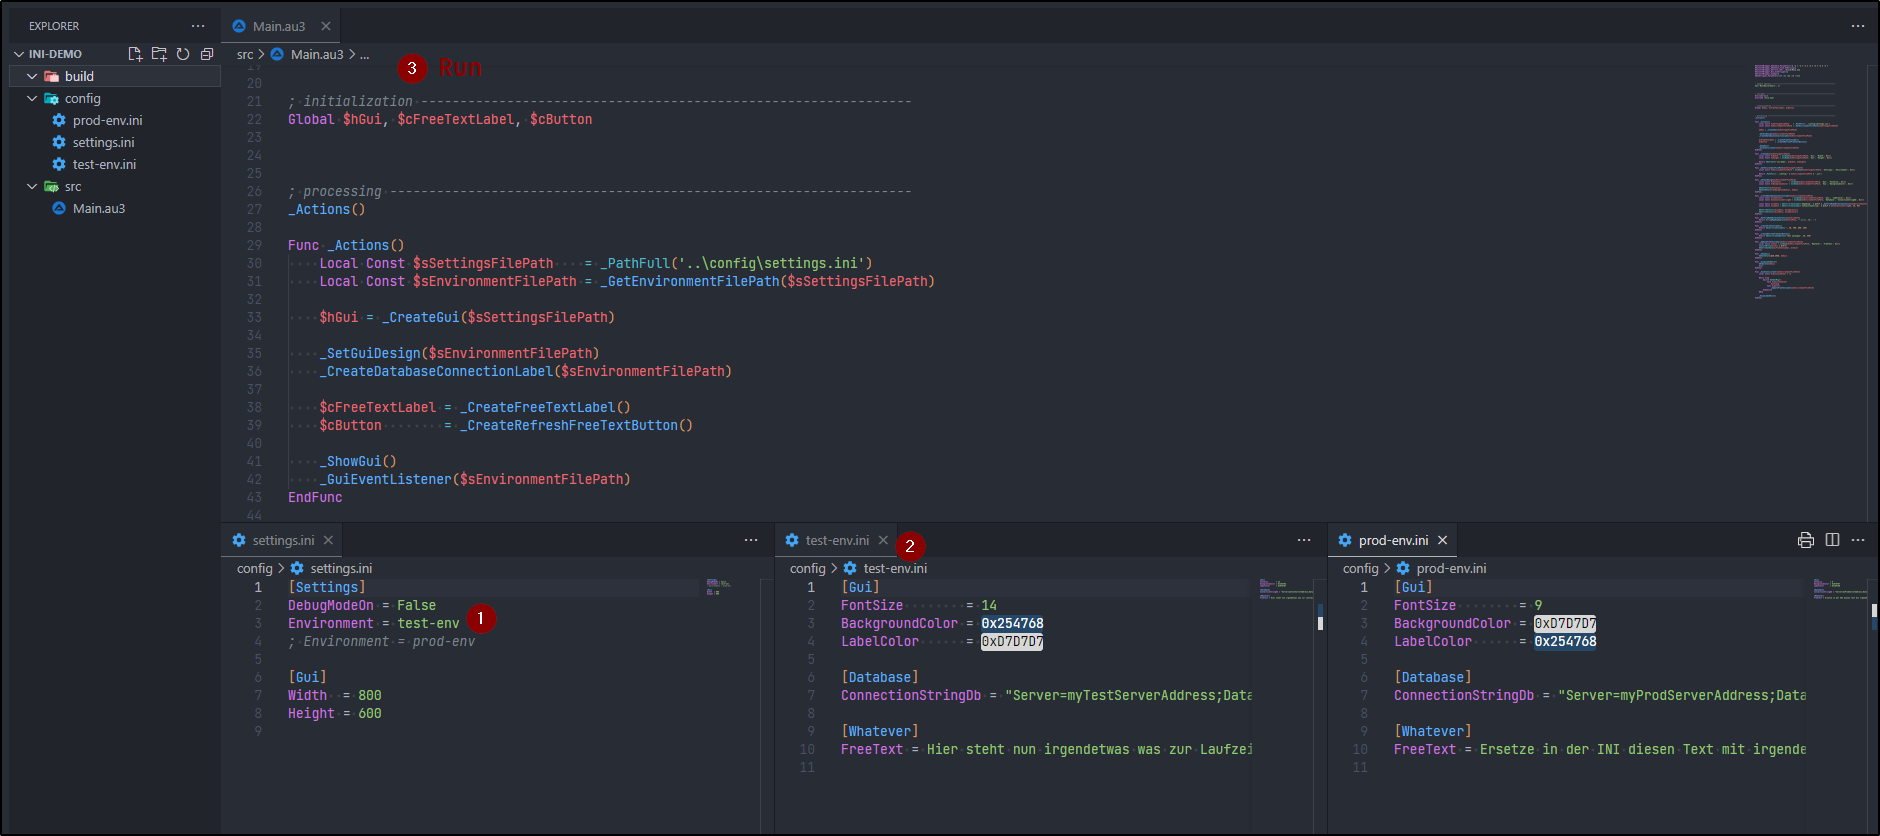This screenshot has height=836, width=1880.
Task: Open Explorer views and more actions menu
Action: [x=198, y=26]
